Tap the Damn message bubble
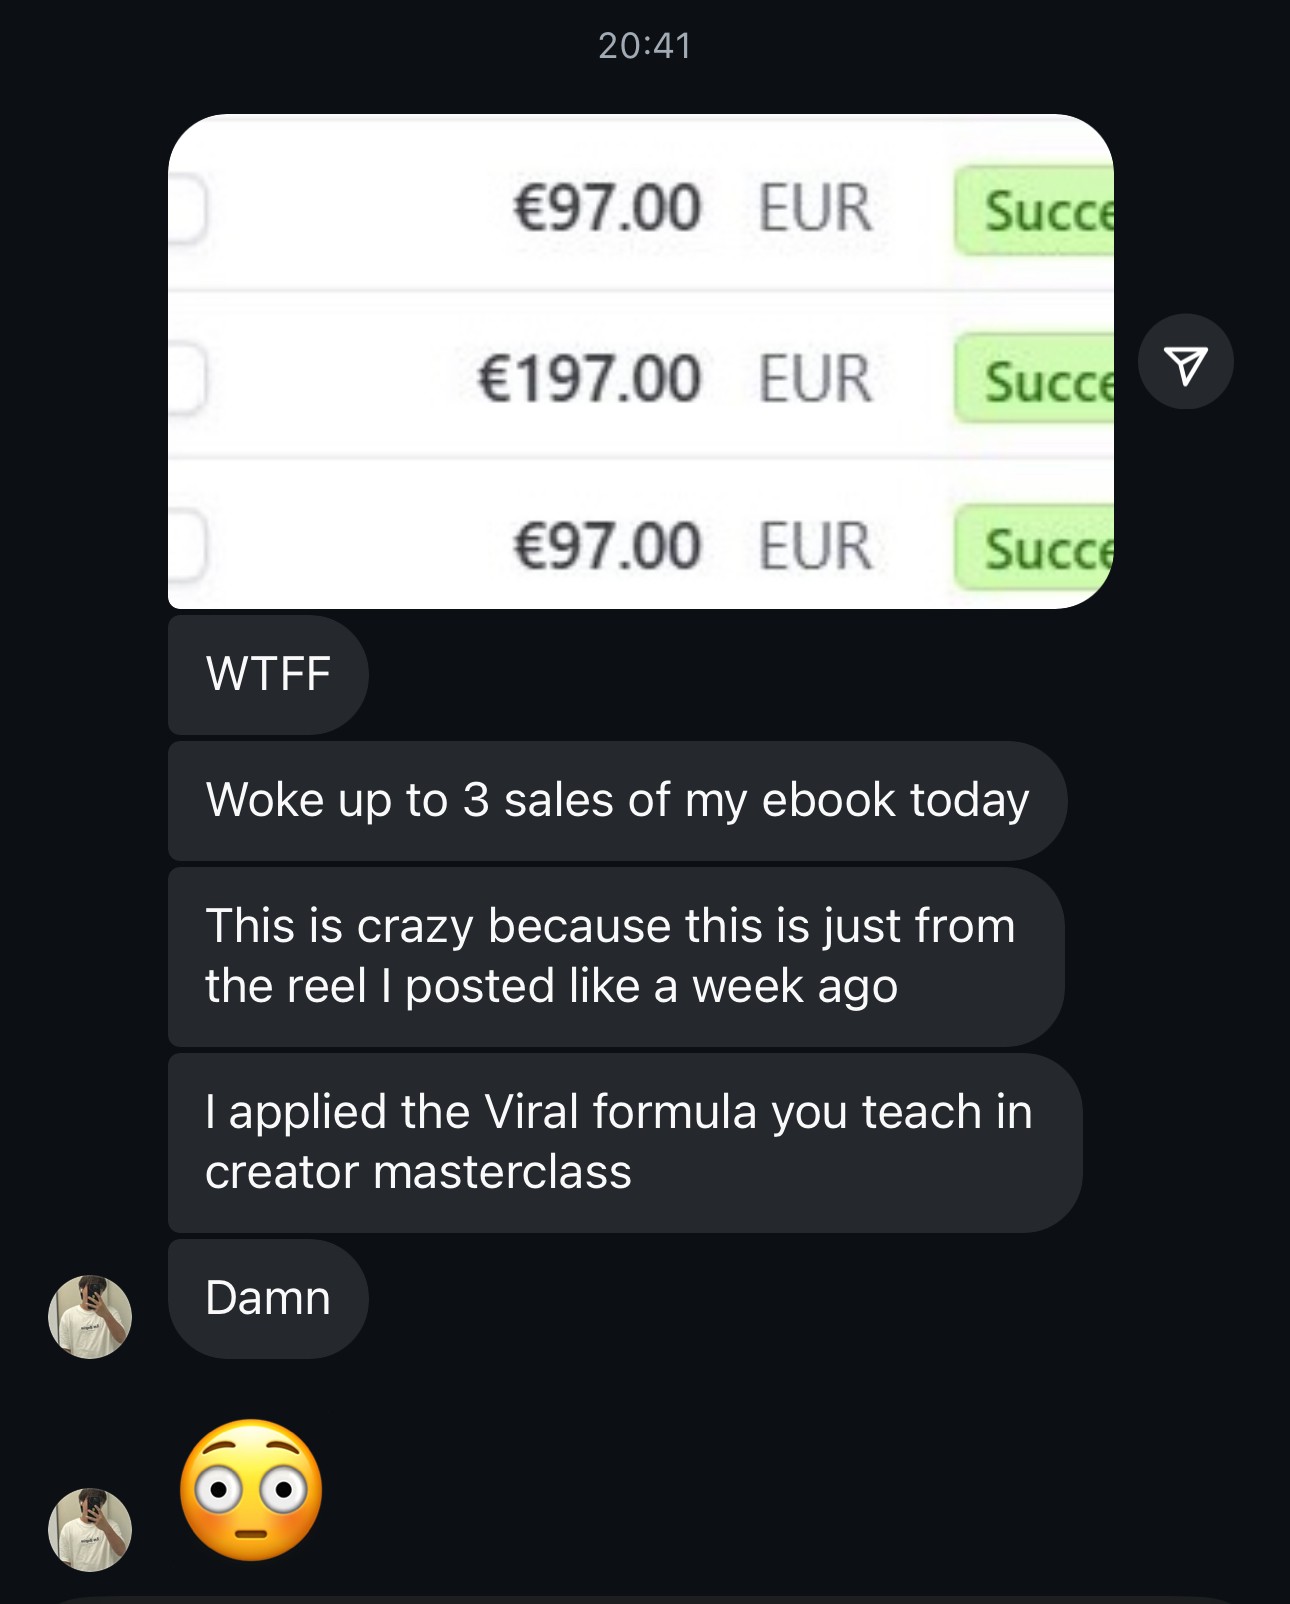1290x1604 pixels. 268,1298
